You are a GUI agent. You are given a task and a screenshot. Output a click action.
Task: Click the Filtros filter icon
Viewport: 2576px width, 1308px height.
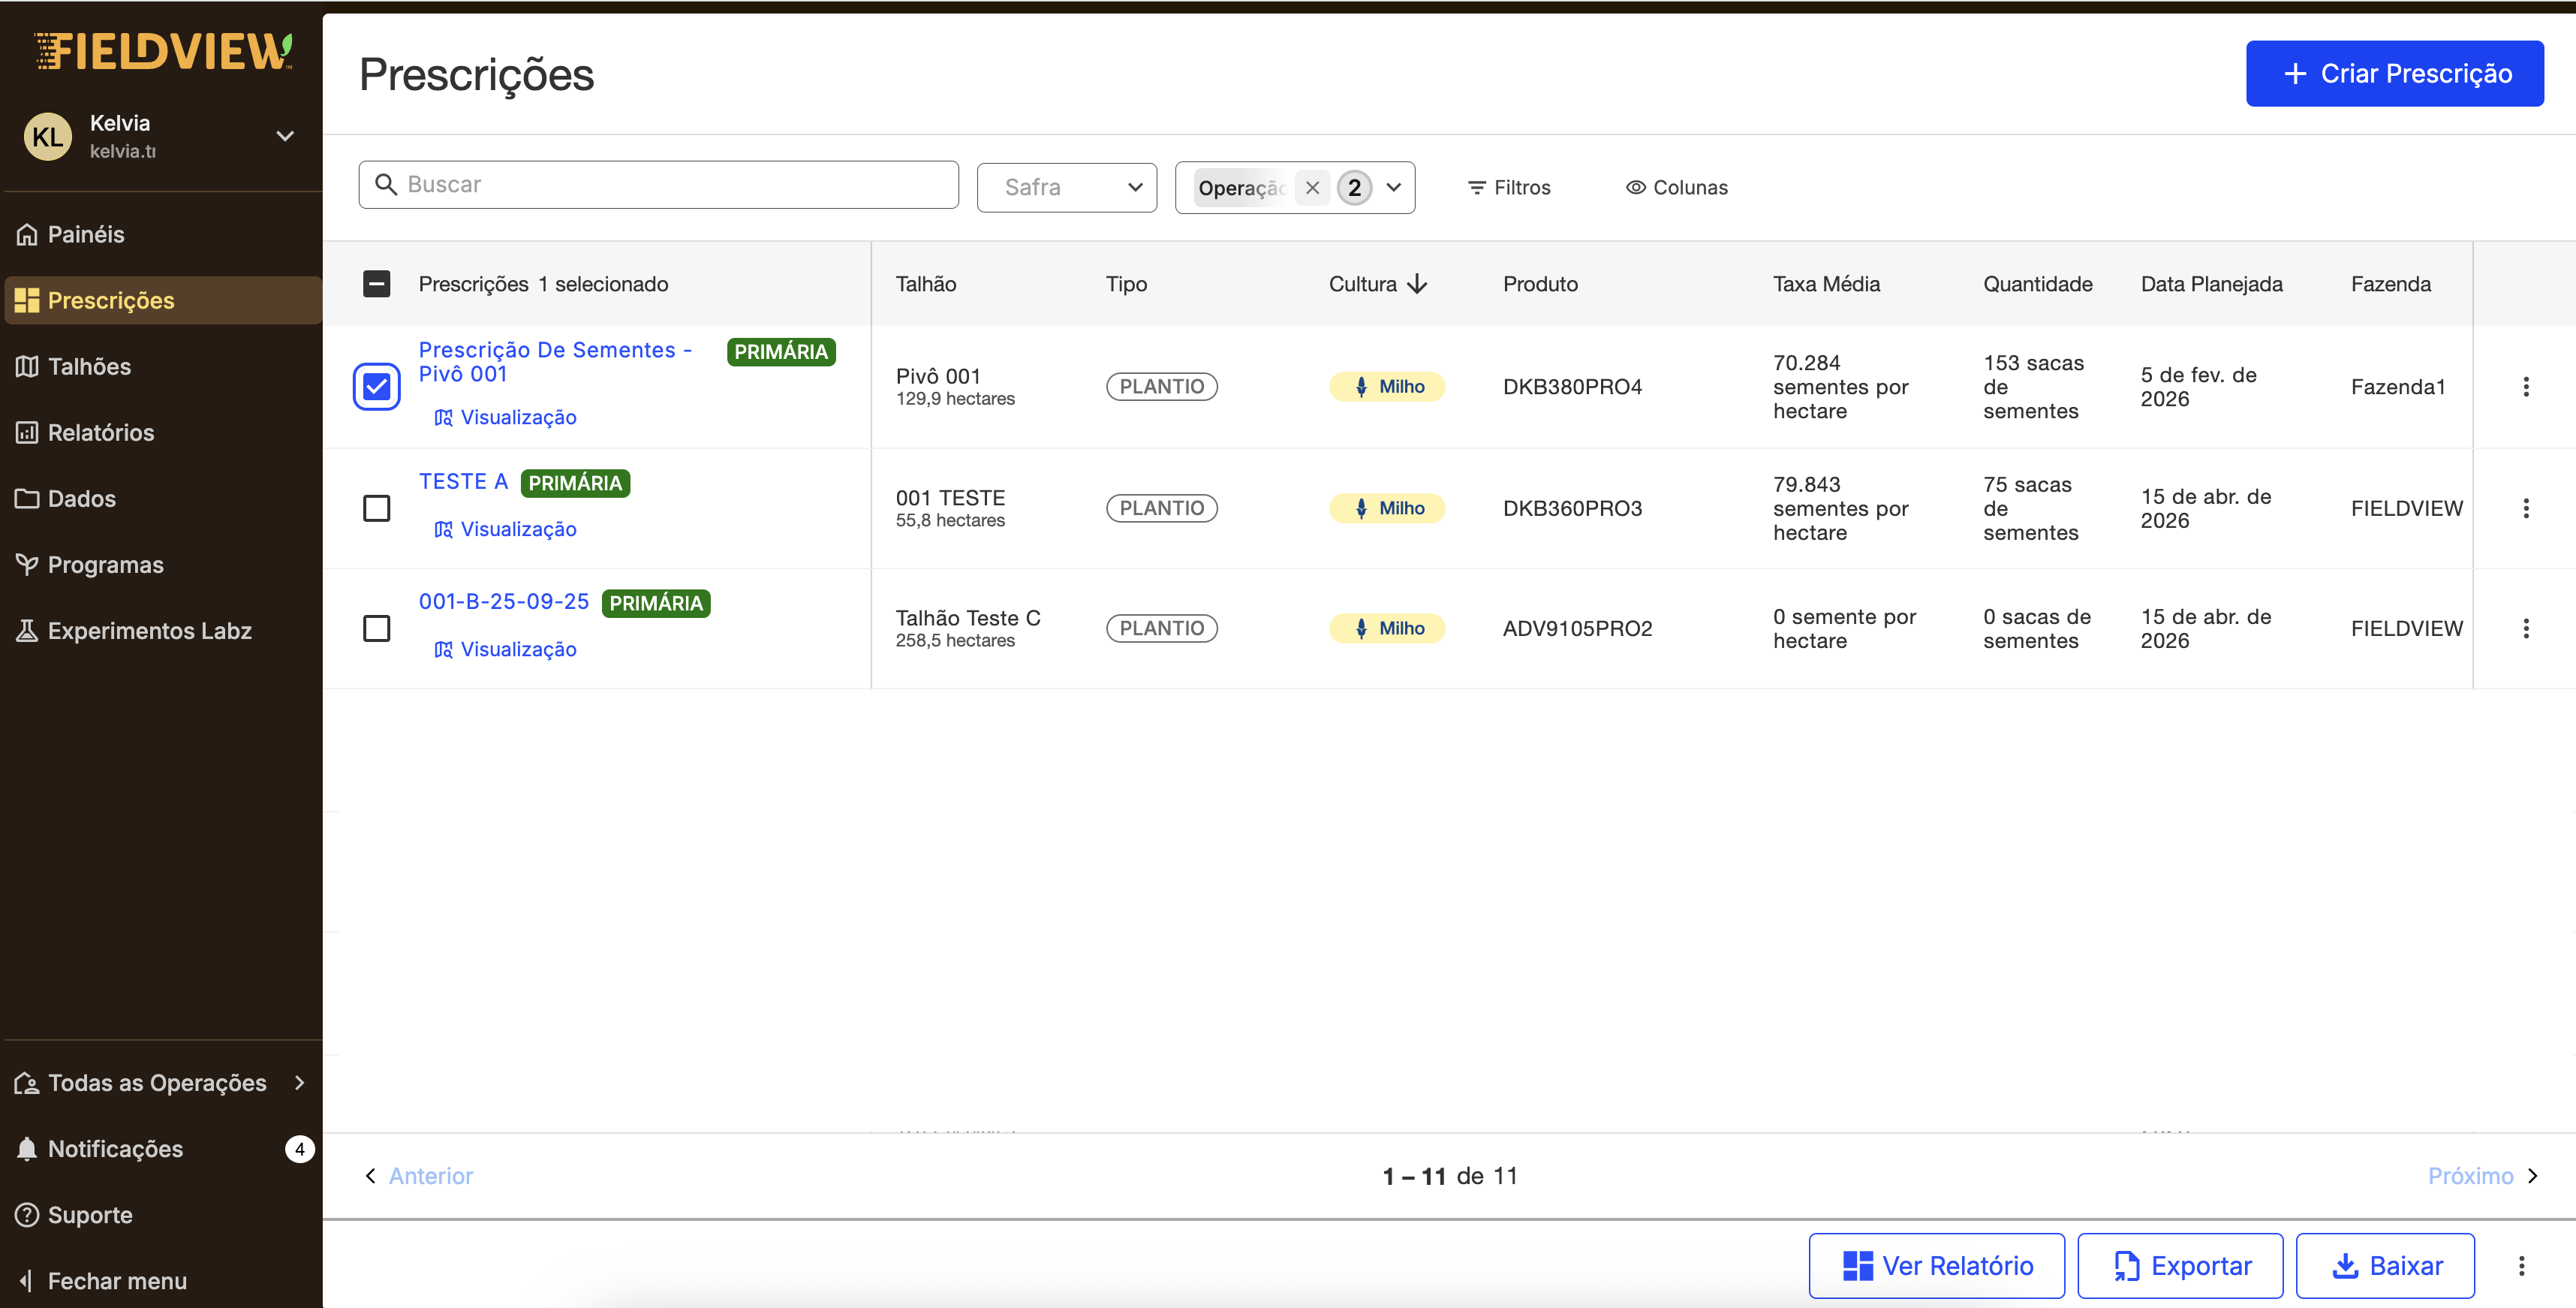(1476, 187)
